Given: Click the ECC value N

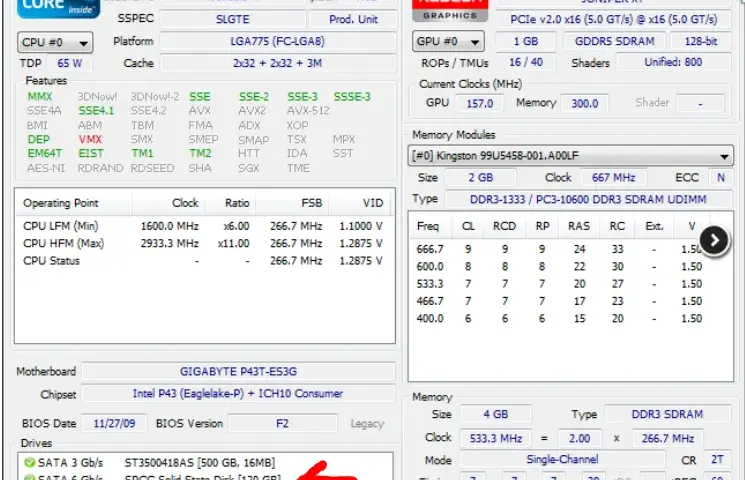Looking at the screenshot, I should click(x=721, y=178).
